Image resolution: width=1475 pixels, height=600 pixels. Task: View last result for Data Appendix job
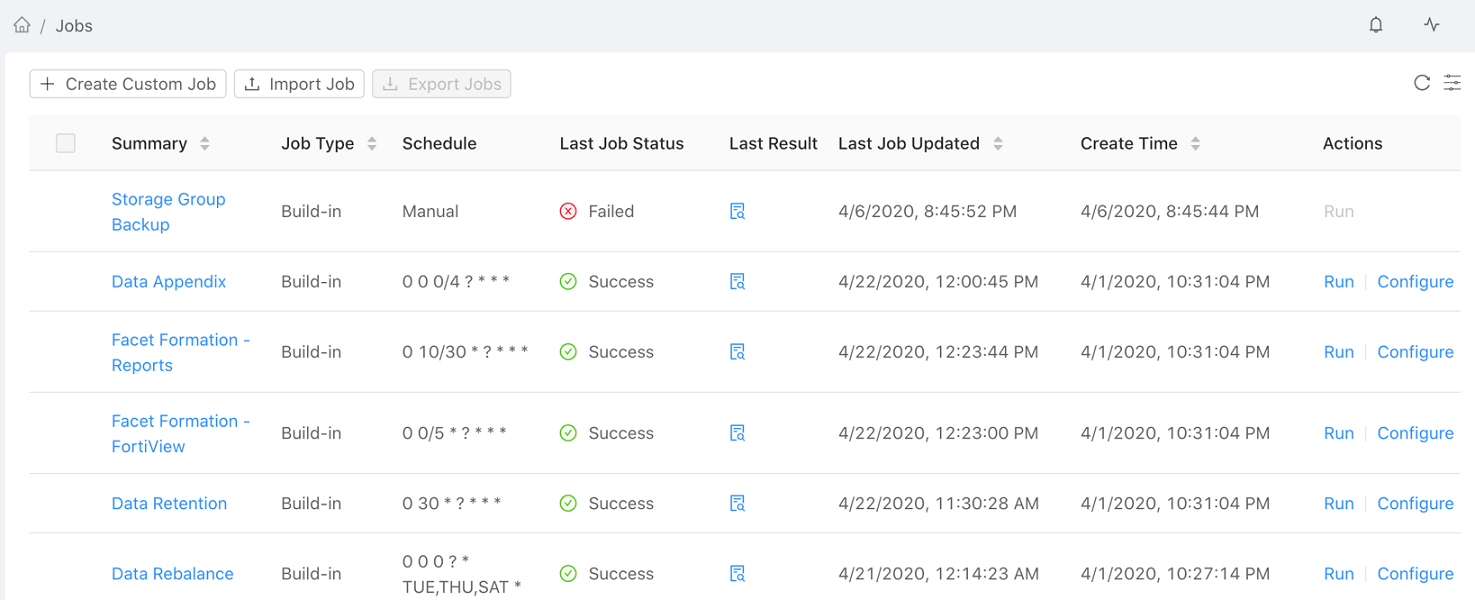click(737, 282)
